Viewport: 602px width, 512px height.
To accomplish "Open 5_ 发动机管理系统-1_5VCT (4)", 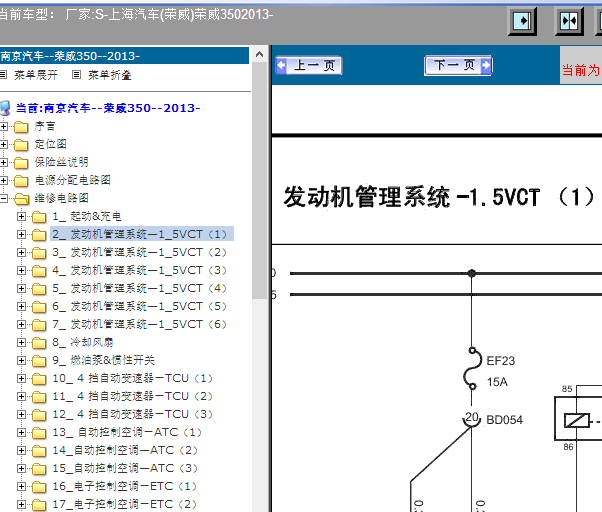I will [140, 288].
